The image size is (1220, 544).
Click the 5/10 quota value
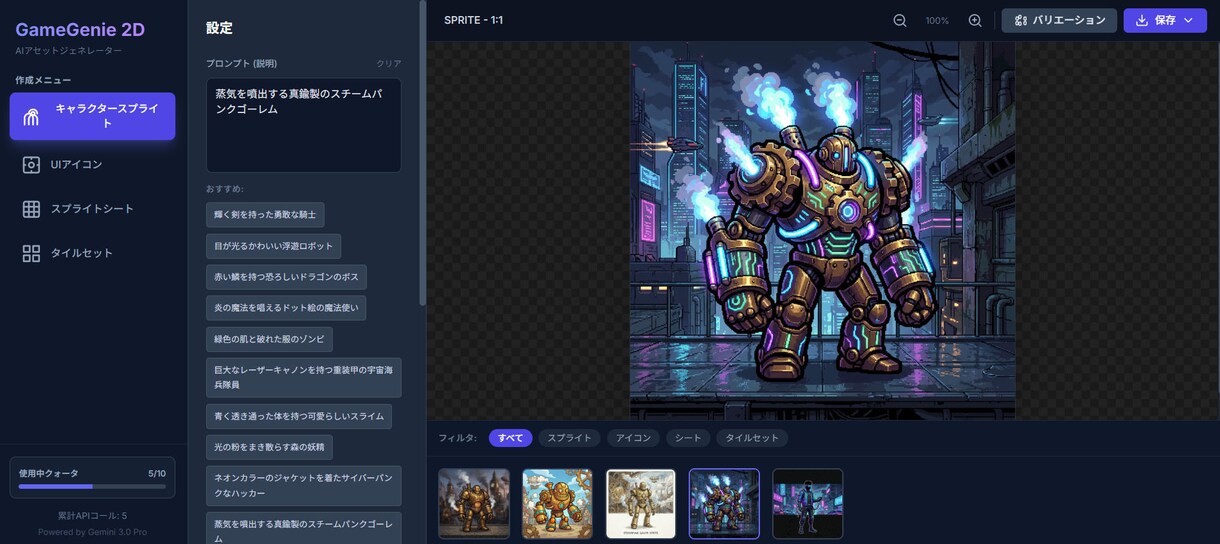157,473
